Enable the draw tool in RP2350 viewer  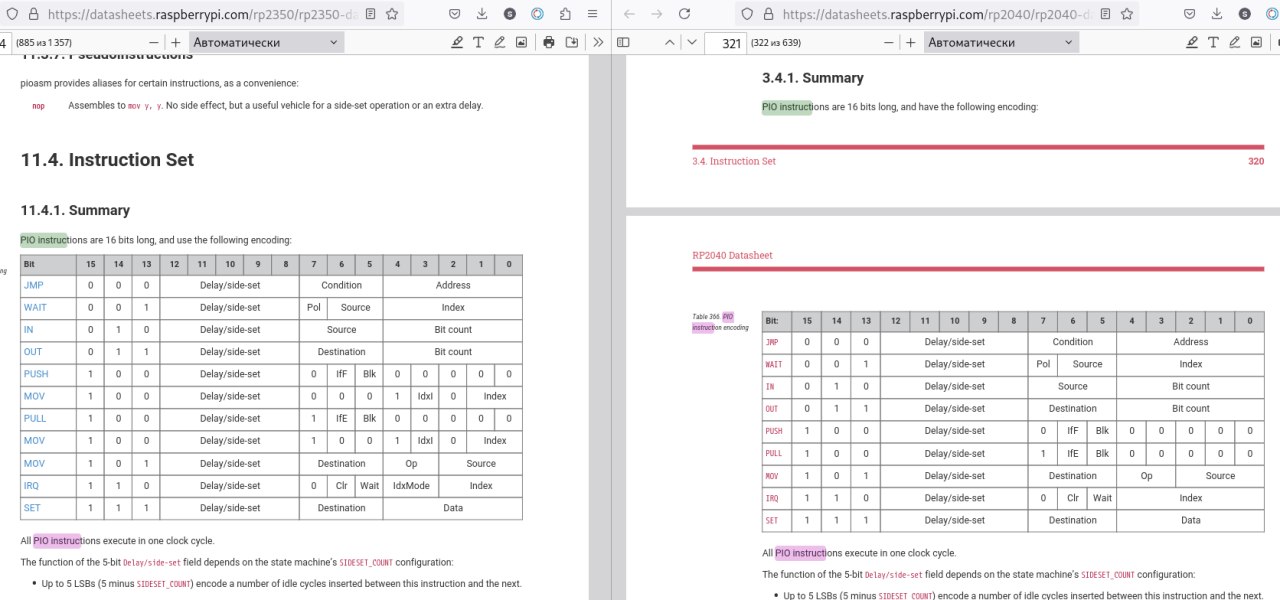(500, 42)
